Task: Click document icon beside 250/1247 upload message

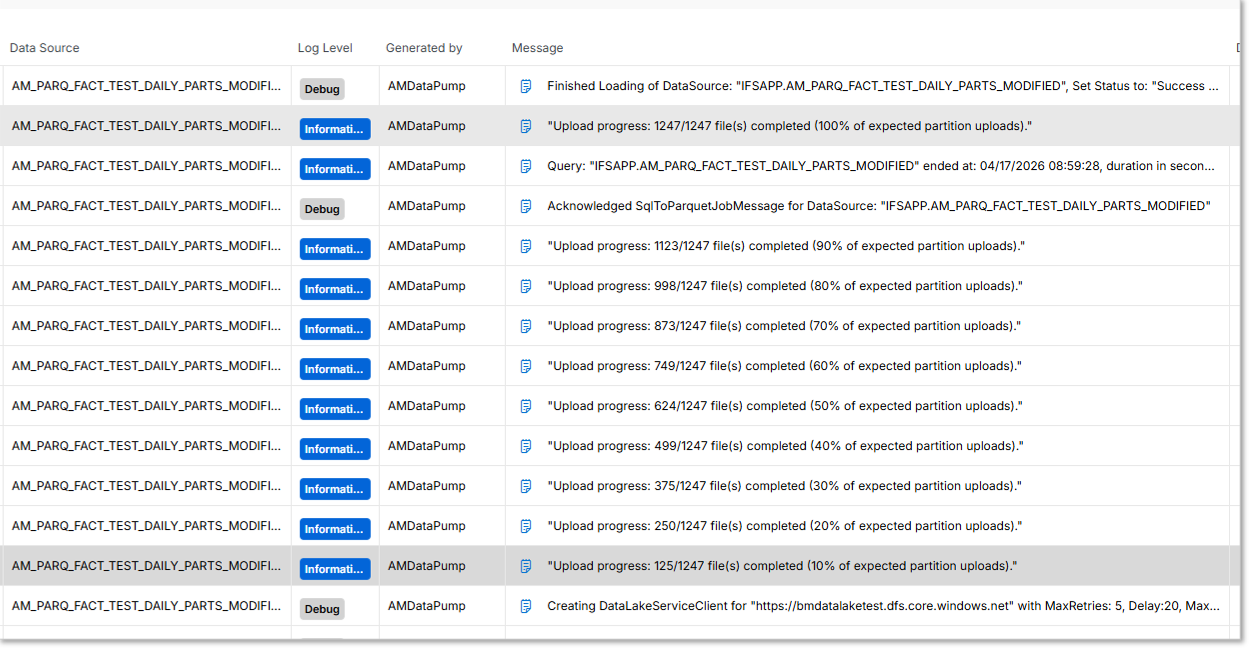Action: coord(526,526)
